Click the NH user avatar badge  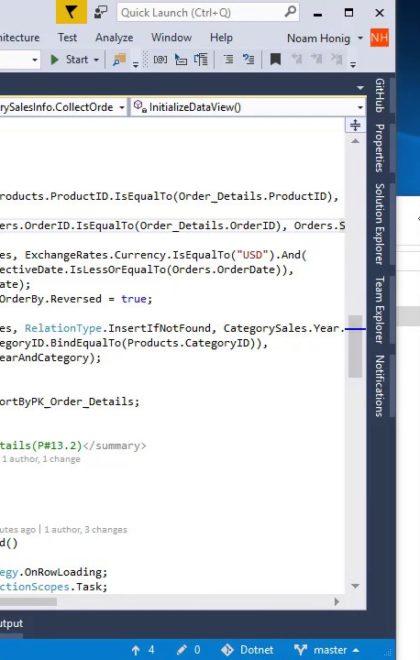point(379,38)
